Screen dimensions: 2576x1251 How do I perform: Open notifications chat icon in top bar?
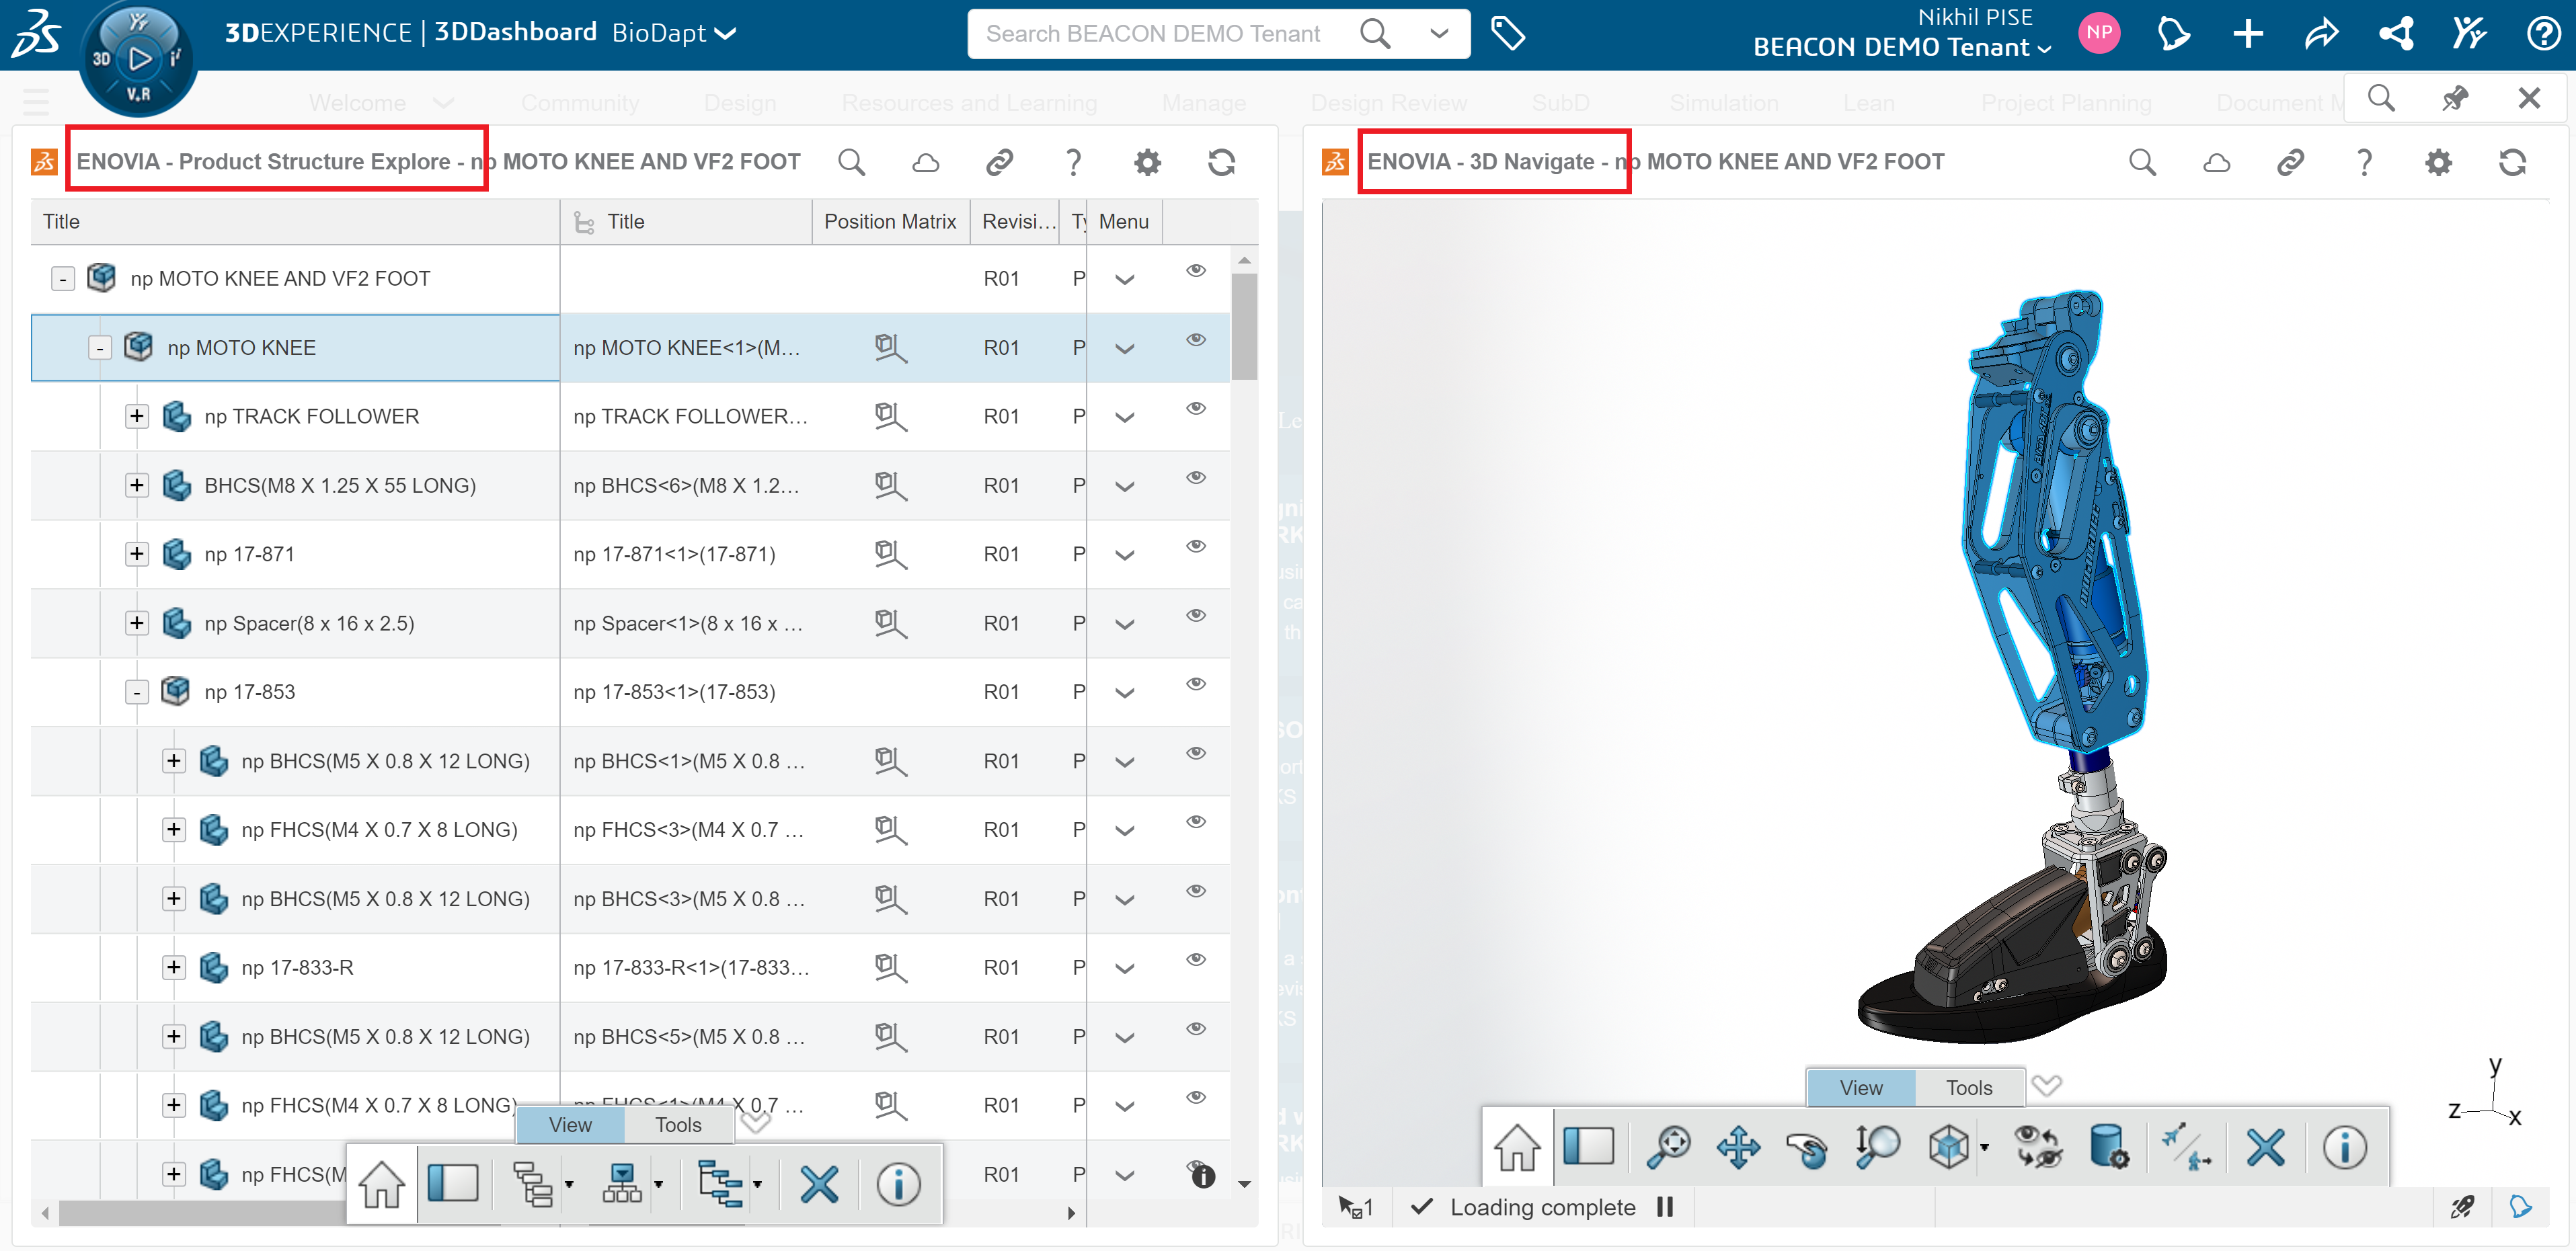[x=2173, y=34]
